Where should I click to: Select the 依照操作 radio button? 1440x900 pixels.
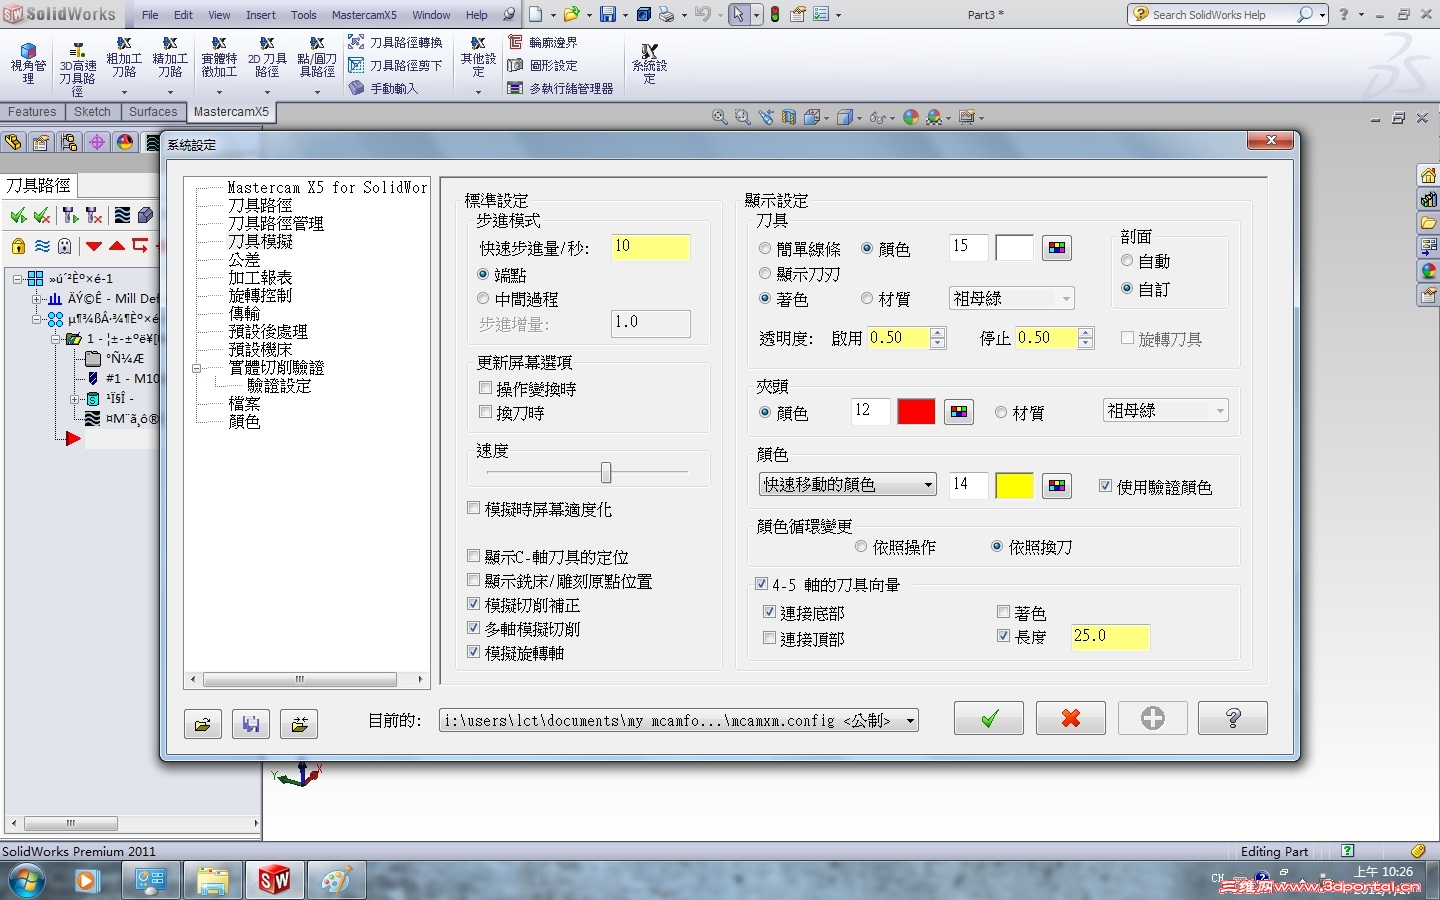pos(861,547)
